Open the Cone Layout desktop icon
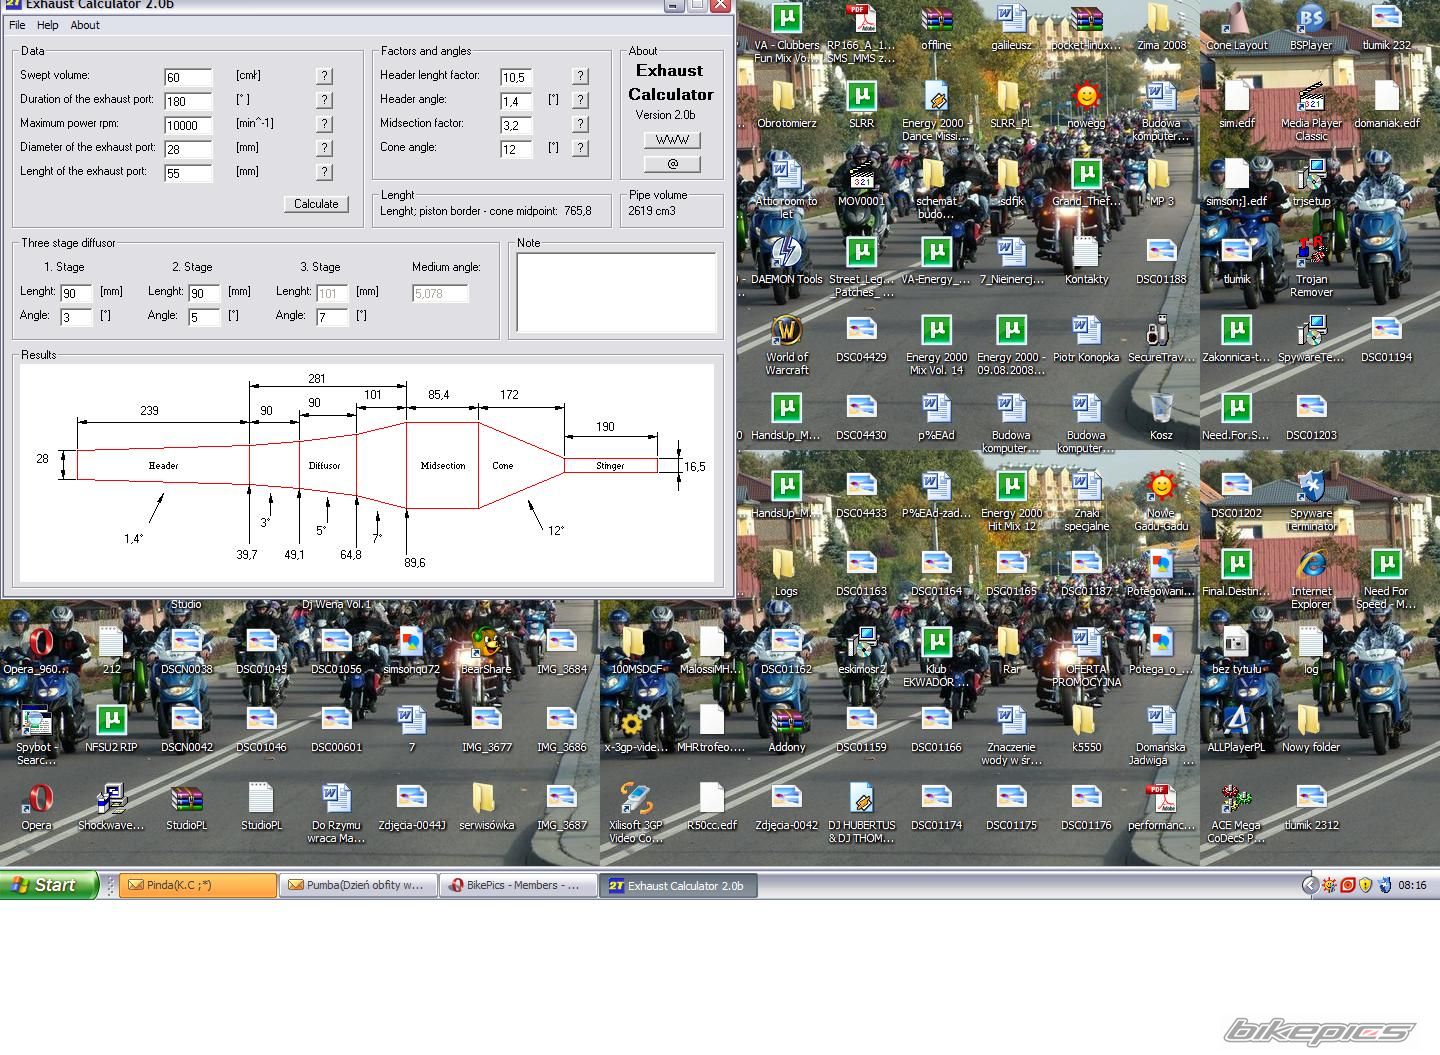This screenshot has width=1440, height=1055. (x=1236, y=20)
